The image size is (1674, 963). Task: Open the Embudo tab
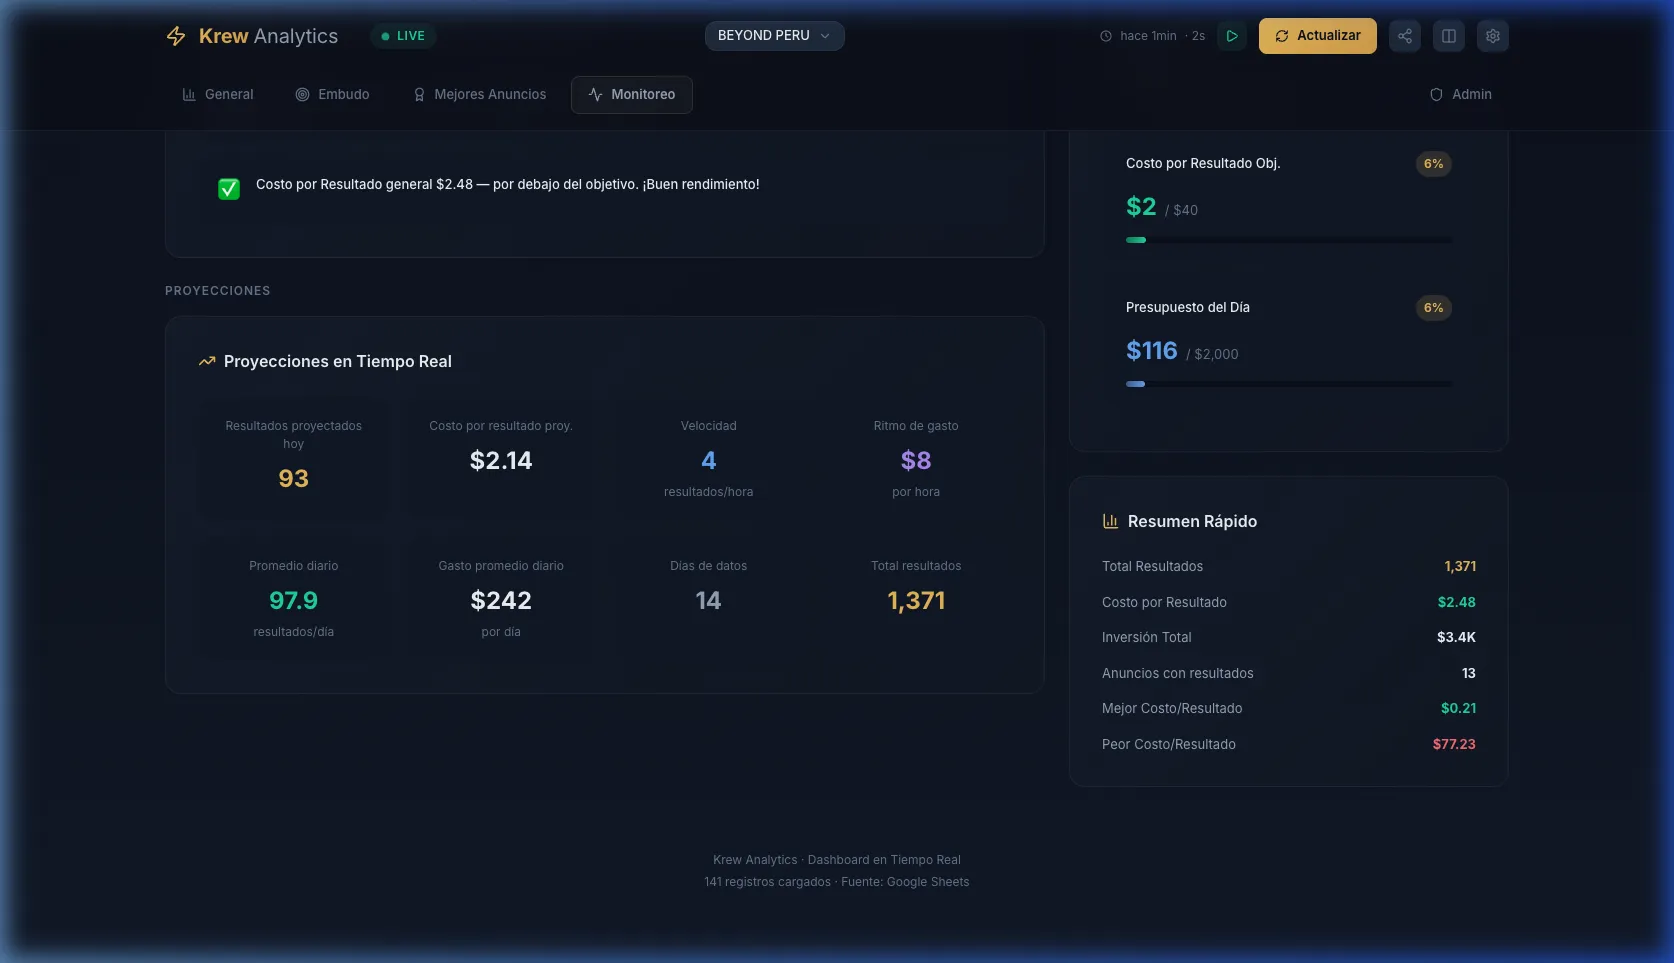332,95
